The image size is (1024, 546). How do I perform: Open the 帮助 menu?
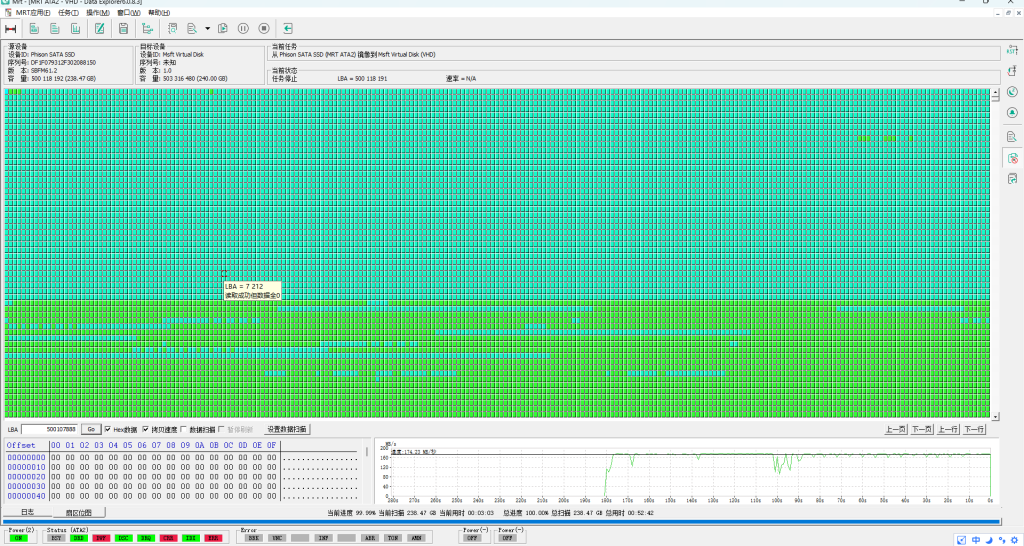[159, 12]
